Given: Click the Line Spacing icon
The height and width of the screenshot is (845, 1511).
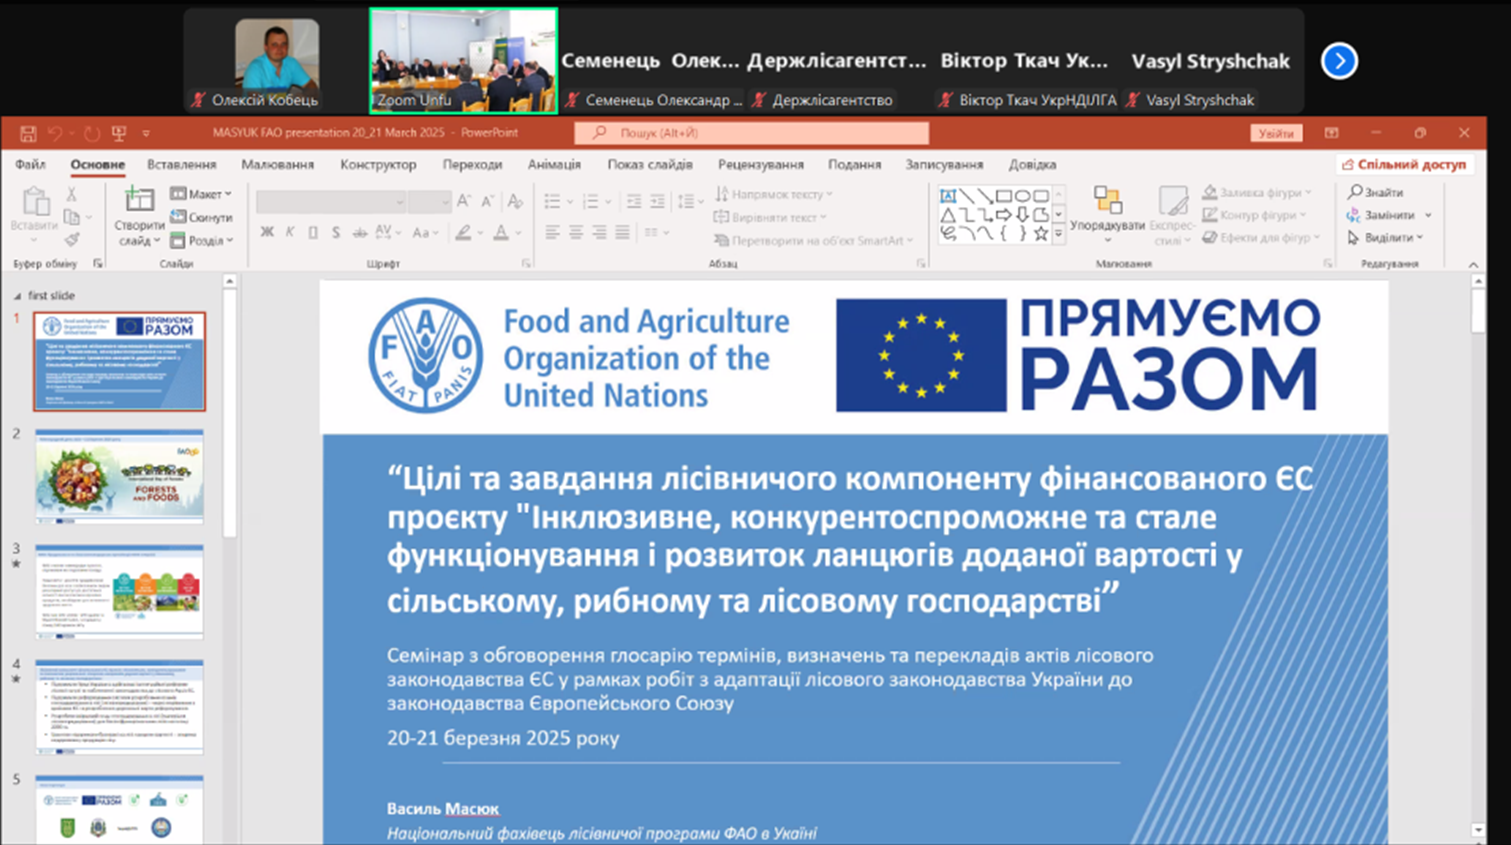Looking at the screenshot, I should click(x=687, y=202).
